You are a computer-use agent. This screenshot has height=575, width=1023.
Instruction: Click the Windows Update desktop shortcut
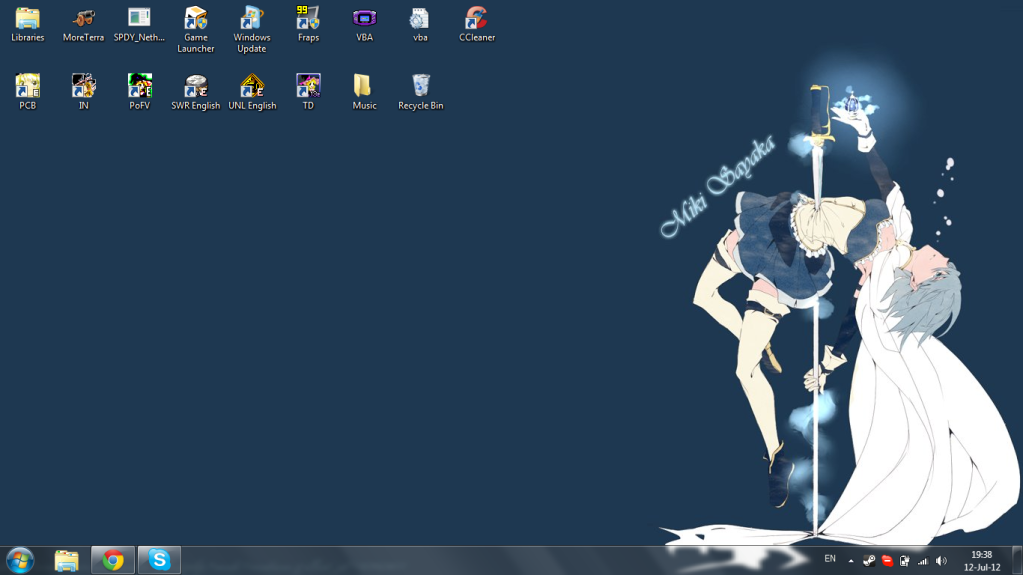click(252, 20)
